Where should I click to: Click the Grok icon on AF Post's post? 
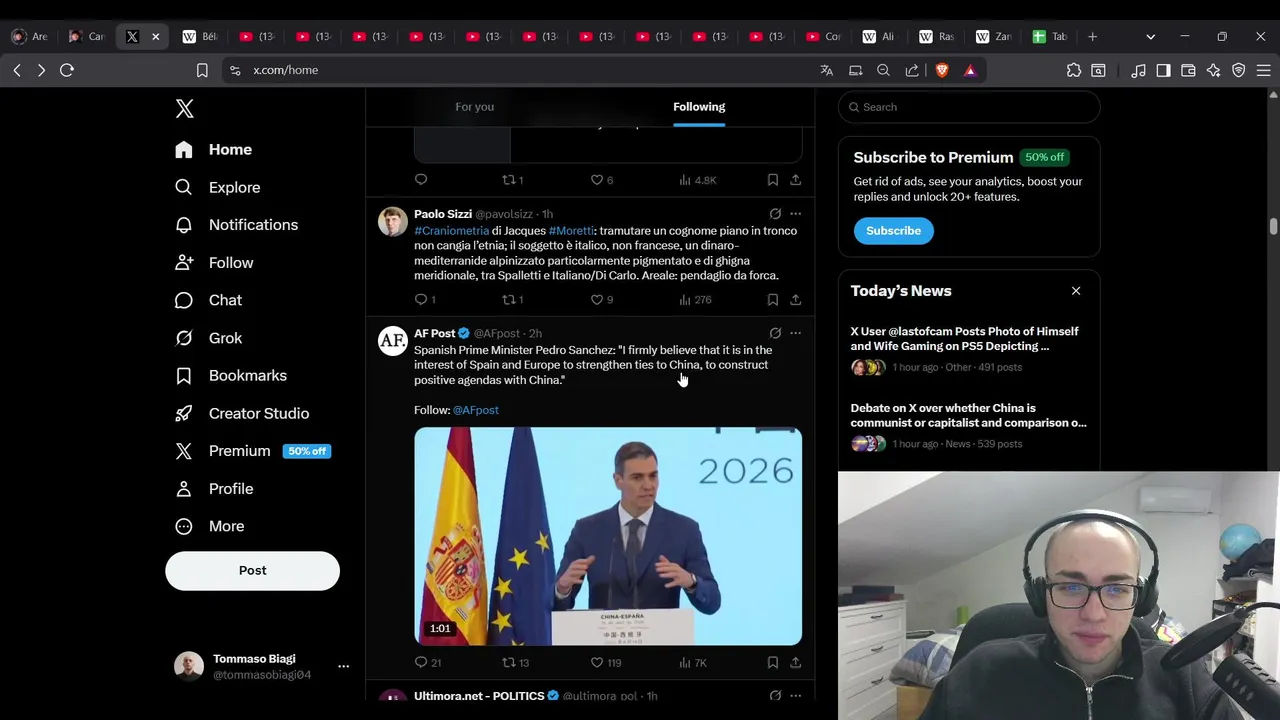(x=775, y=333)
